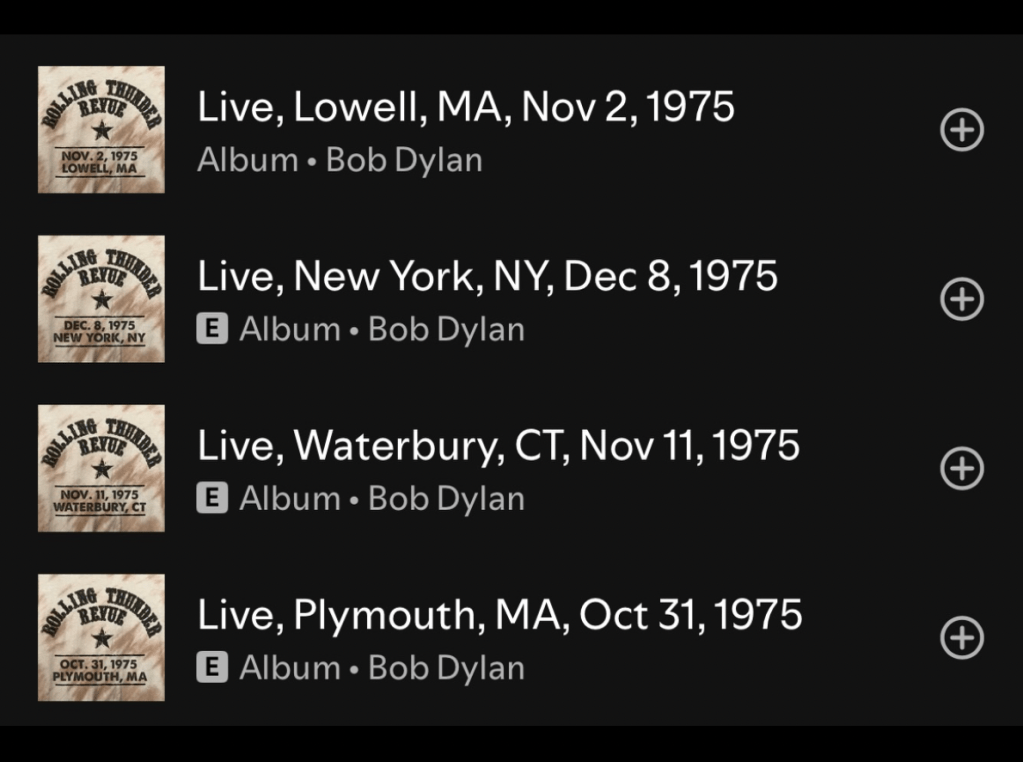Open title Live, New York, NY, Dec 8, 1975
1023x762 pixels.
pyautogui.click(x=487, y=276)
